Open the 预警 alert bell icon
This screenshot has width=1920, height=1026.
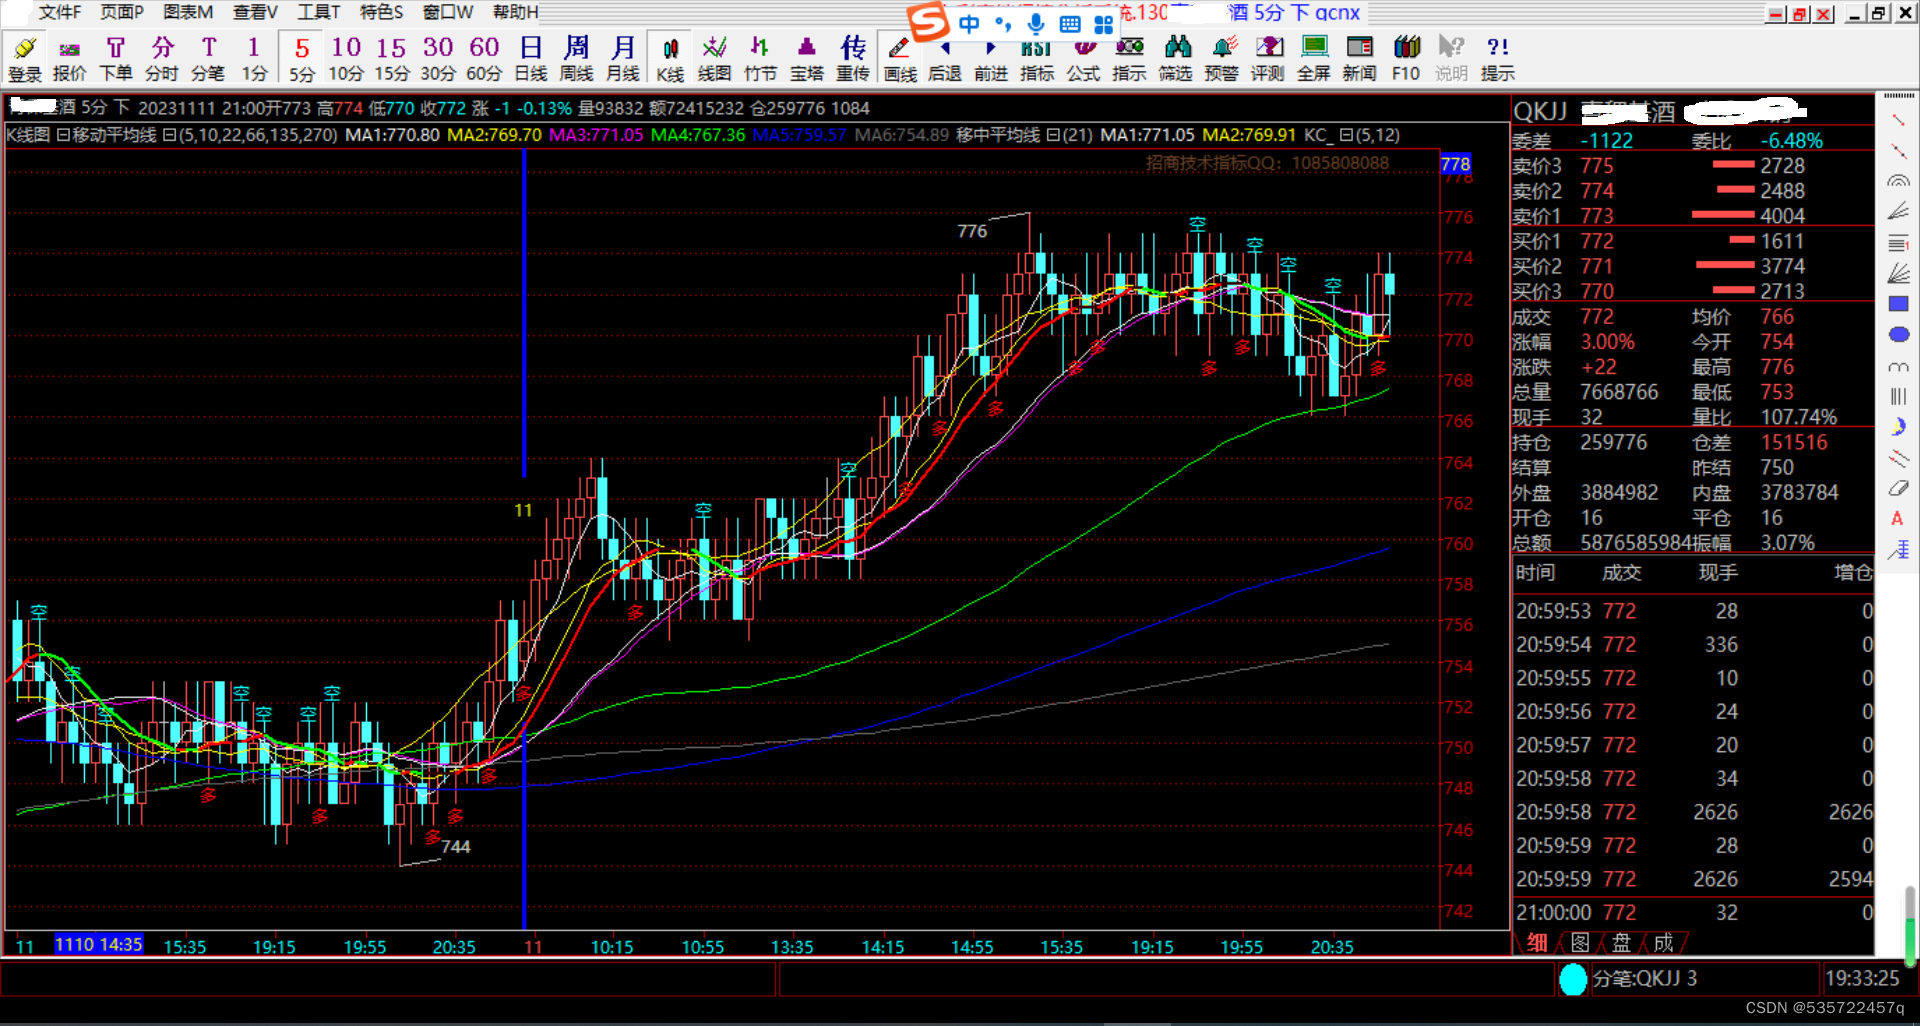click(x=1222, y=58)
